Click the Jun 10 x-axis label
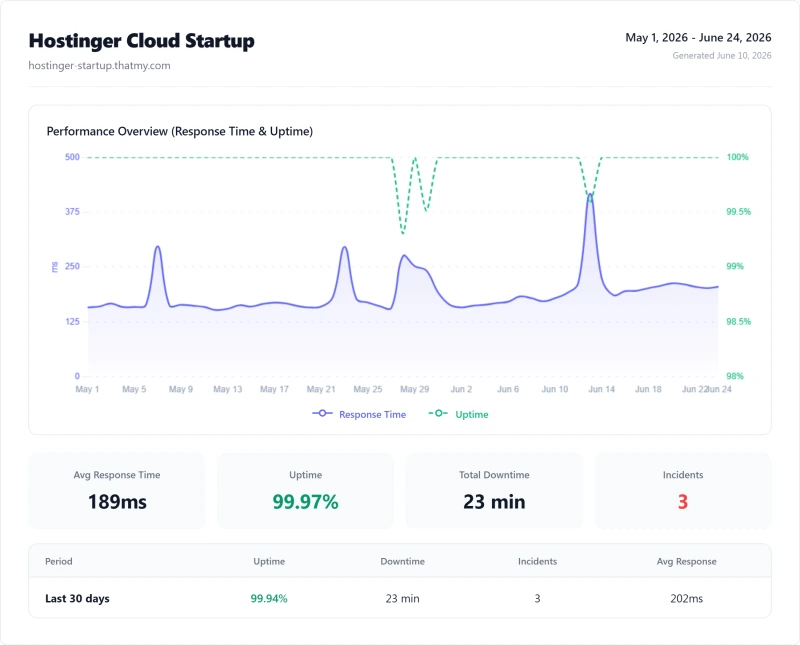This screenshot has height=645, width=800. click(x=555, y=389)
